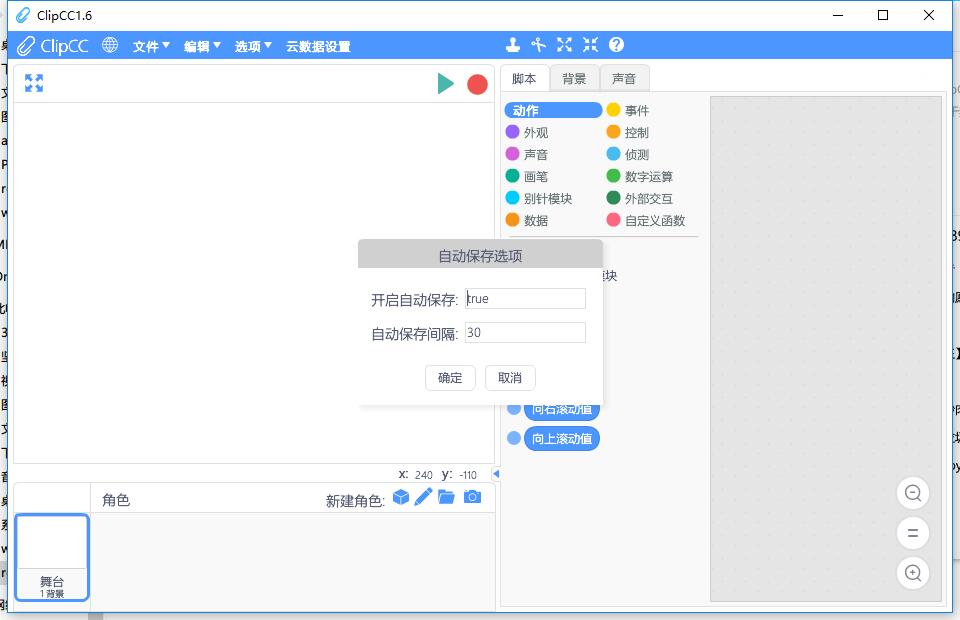Select the 舞台 stage thumbnail
The image size is (960, 620).
pyautogui.click(x=52, y=558)
